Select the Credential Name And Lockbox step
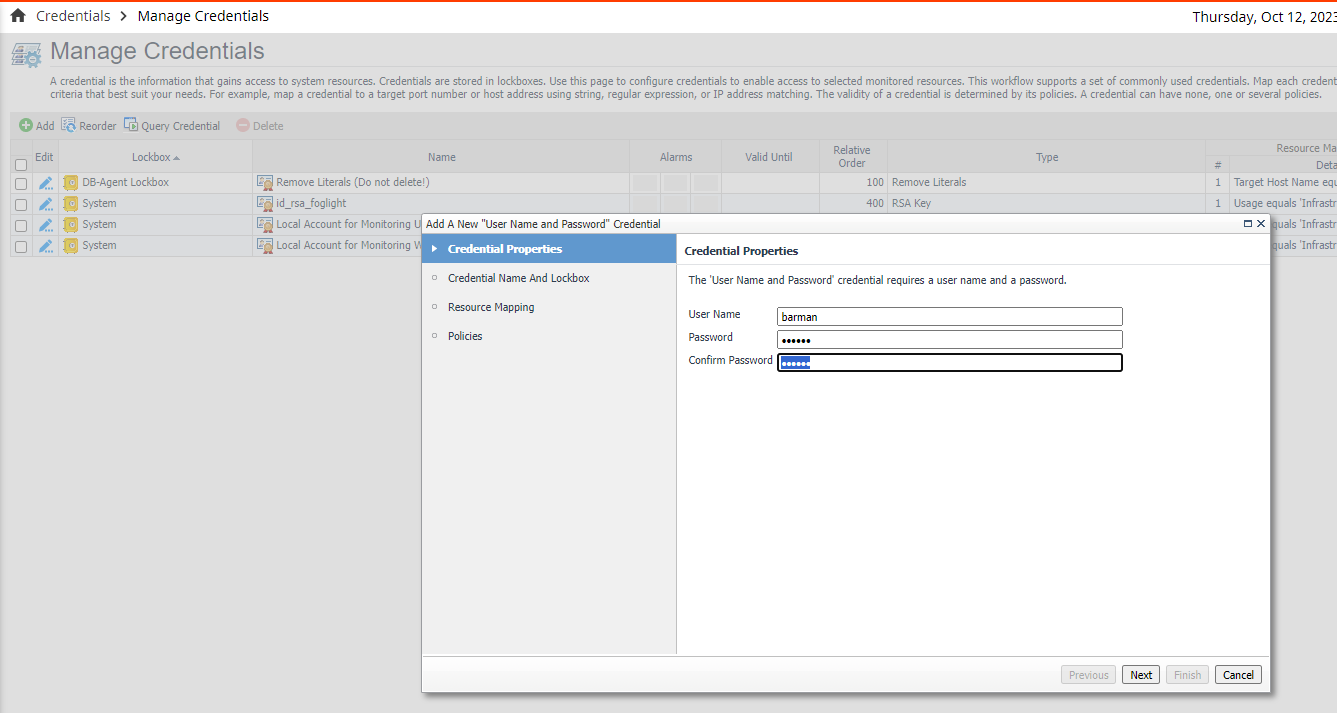 (518, 278)
